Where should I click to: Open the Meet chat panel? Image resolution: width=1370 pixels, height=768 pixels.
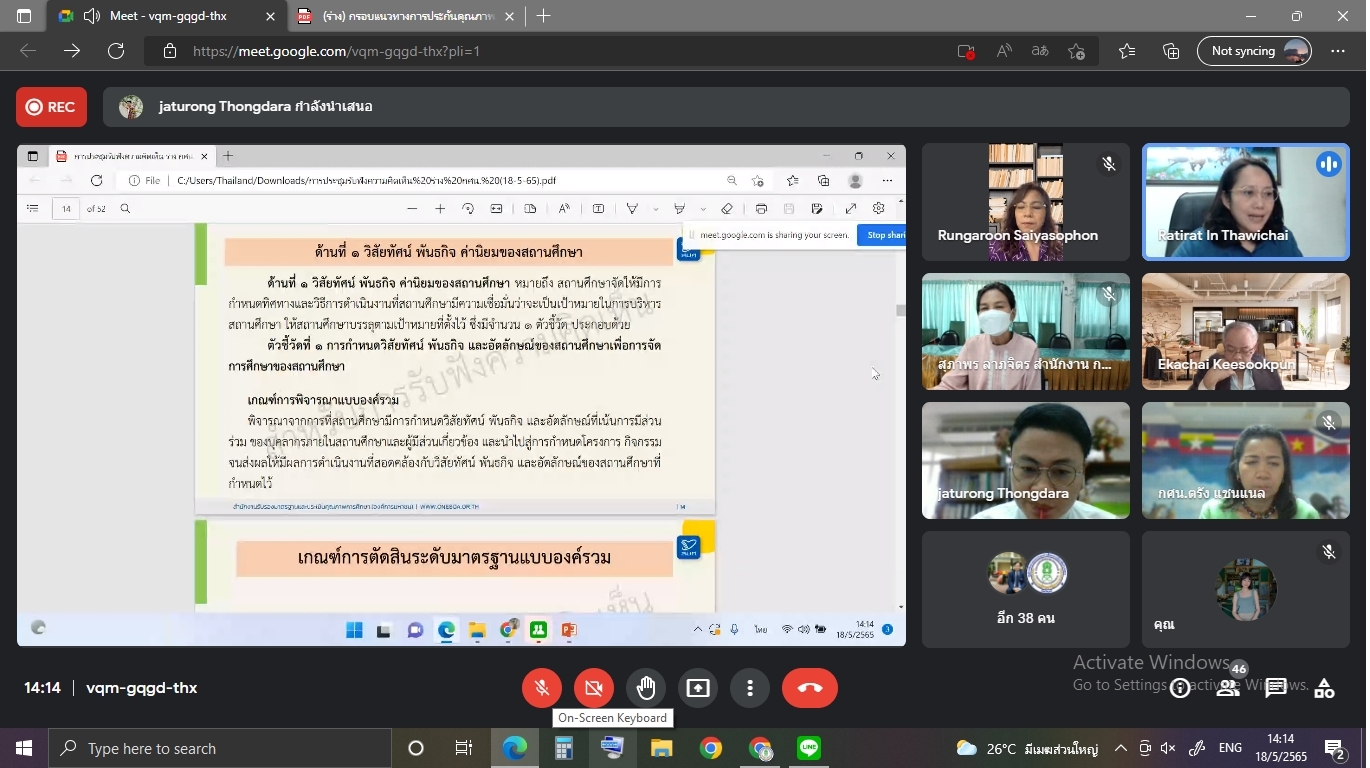coord(1276,688)
